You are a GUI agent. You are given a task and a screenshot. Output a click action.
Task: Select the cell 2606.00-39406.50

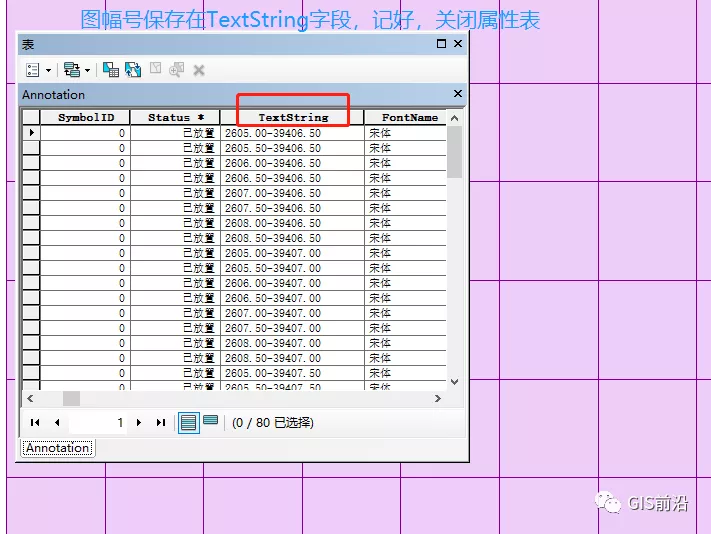pos(292,163)
